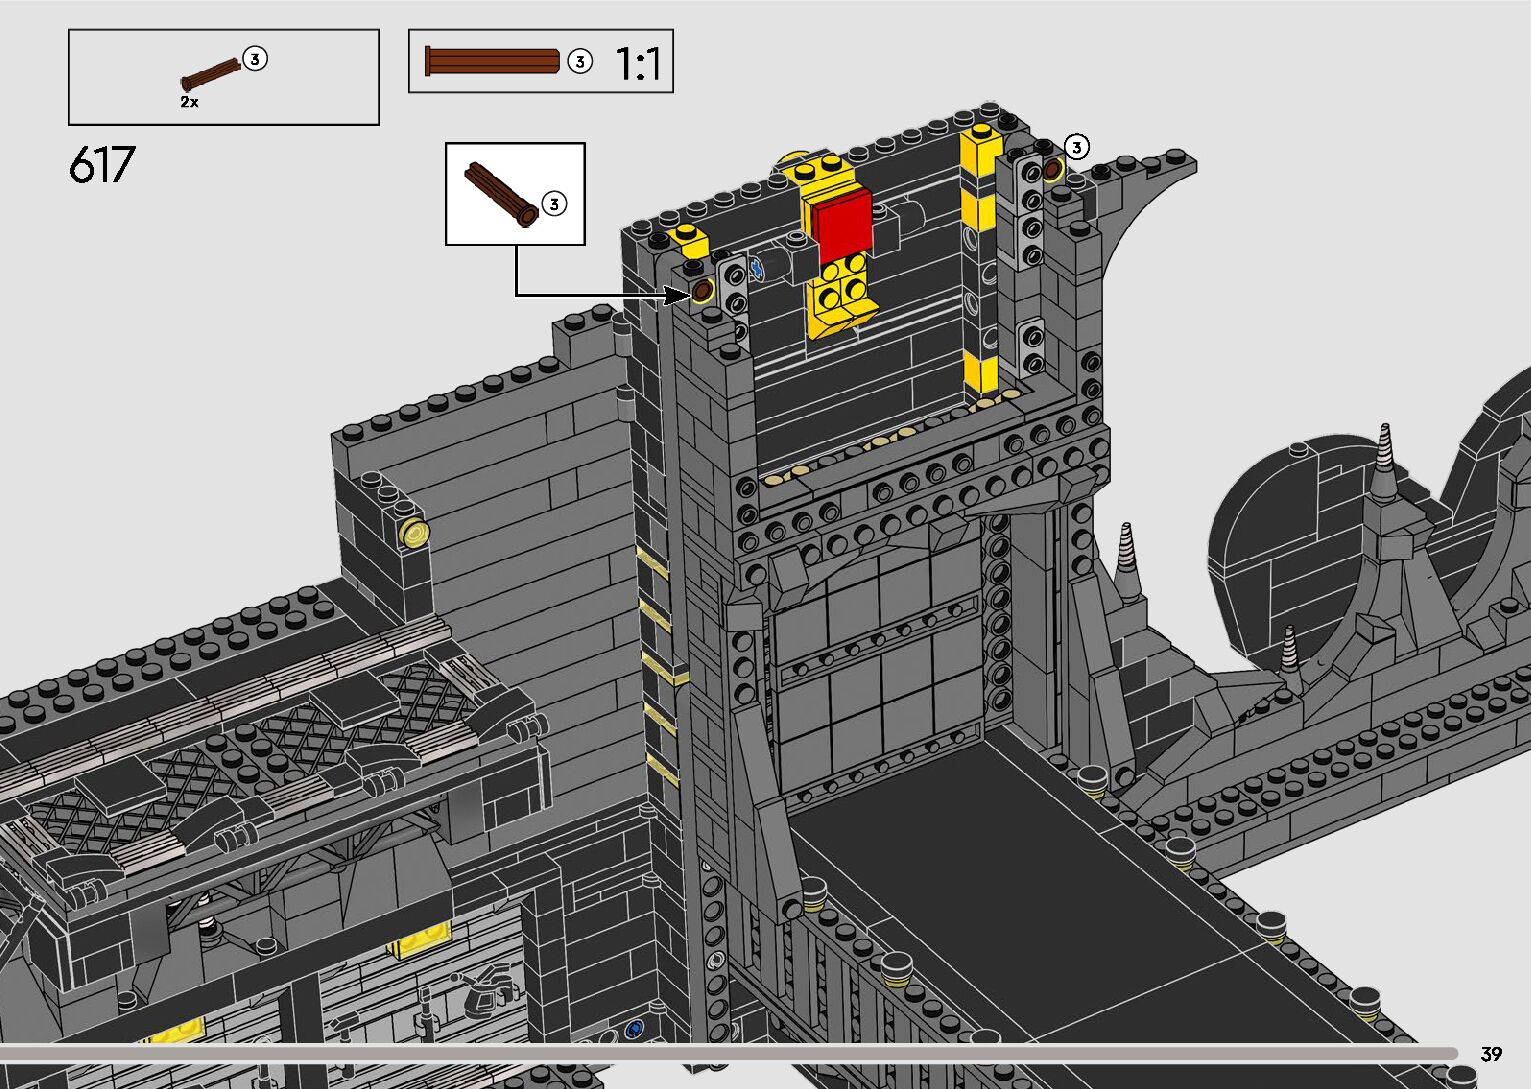This screenshot has width=1531, height=1089.
Task: Click the brown axle end at the callout arrow tip
Action: click(x=702, y=291)
